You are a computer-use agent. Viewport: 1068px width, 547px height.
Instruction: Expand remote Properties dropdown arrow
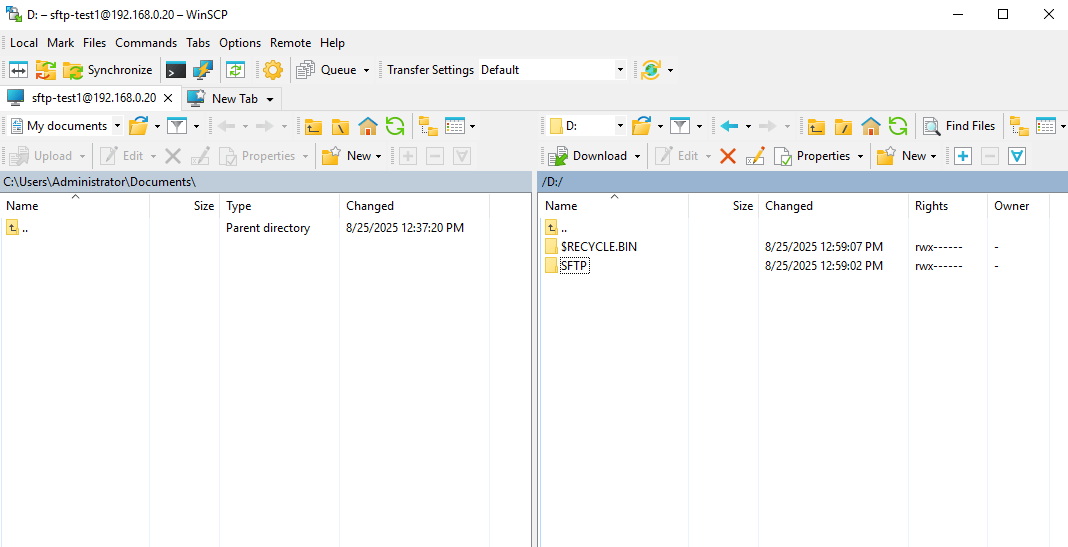pyautogui.click(x=860, y=157)
